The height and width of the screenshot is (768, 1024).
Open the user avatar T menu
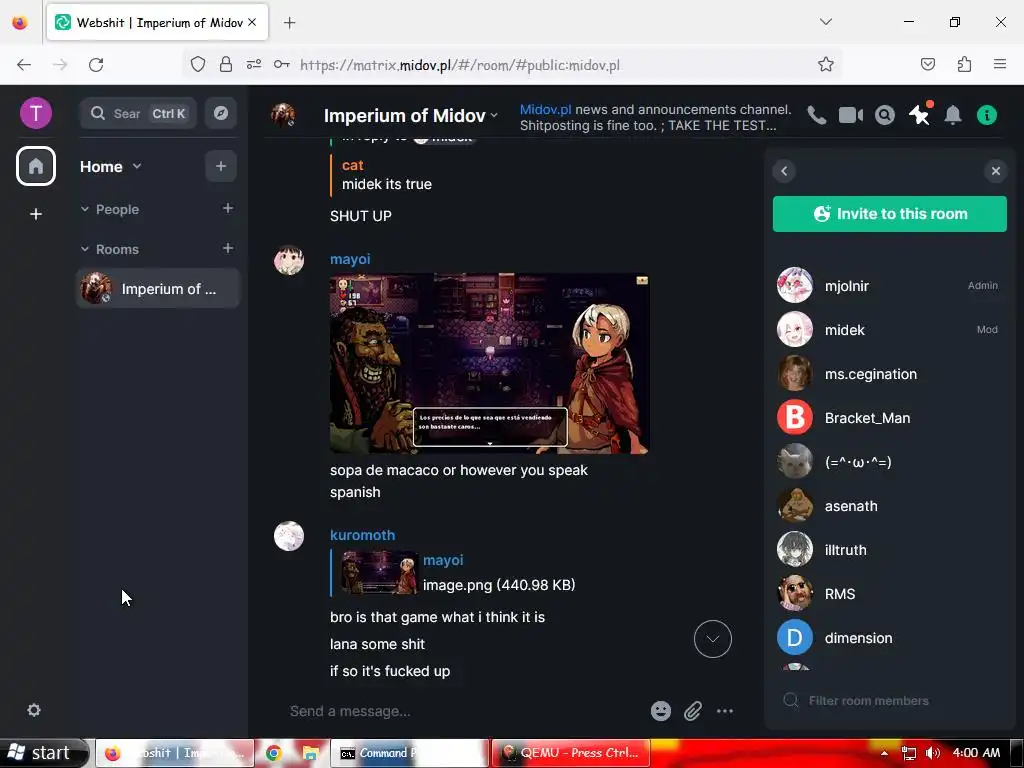click(36, 114)
